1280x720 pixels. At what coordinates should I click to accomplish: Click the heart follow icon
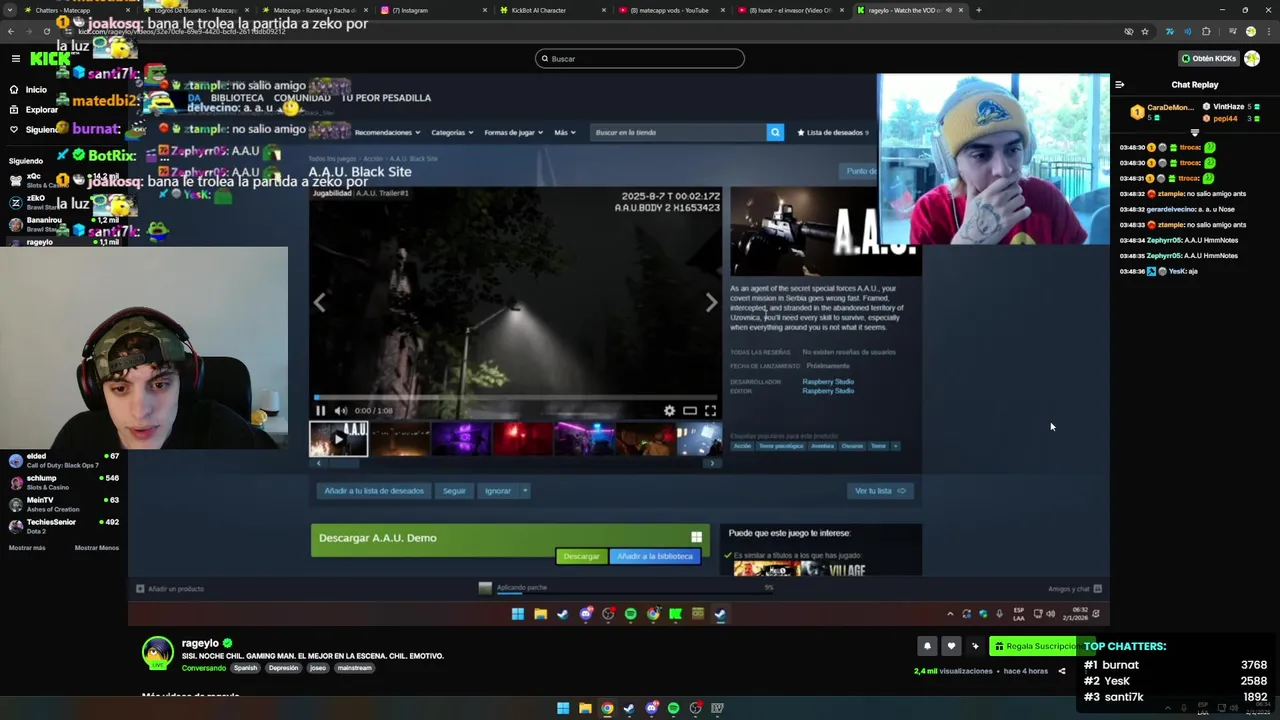point(951,646)
